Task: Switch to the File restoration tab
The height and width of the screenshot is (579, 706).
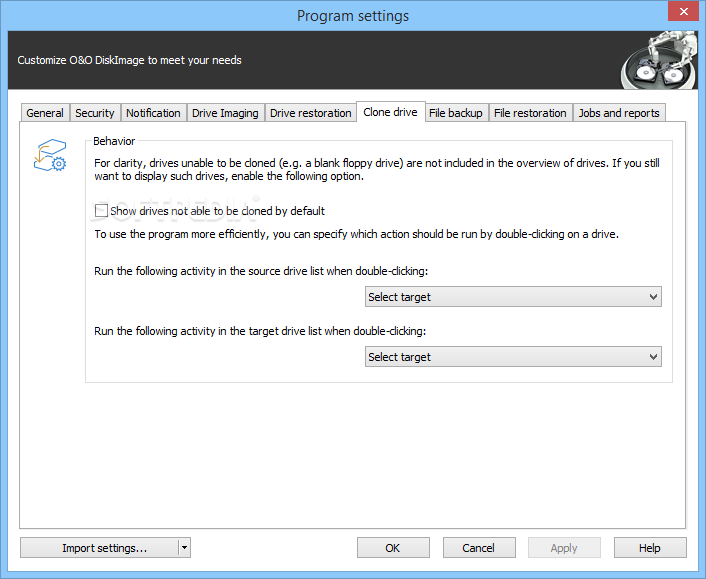Action: (x=530, y=113)
